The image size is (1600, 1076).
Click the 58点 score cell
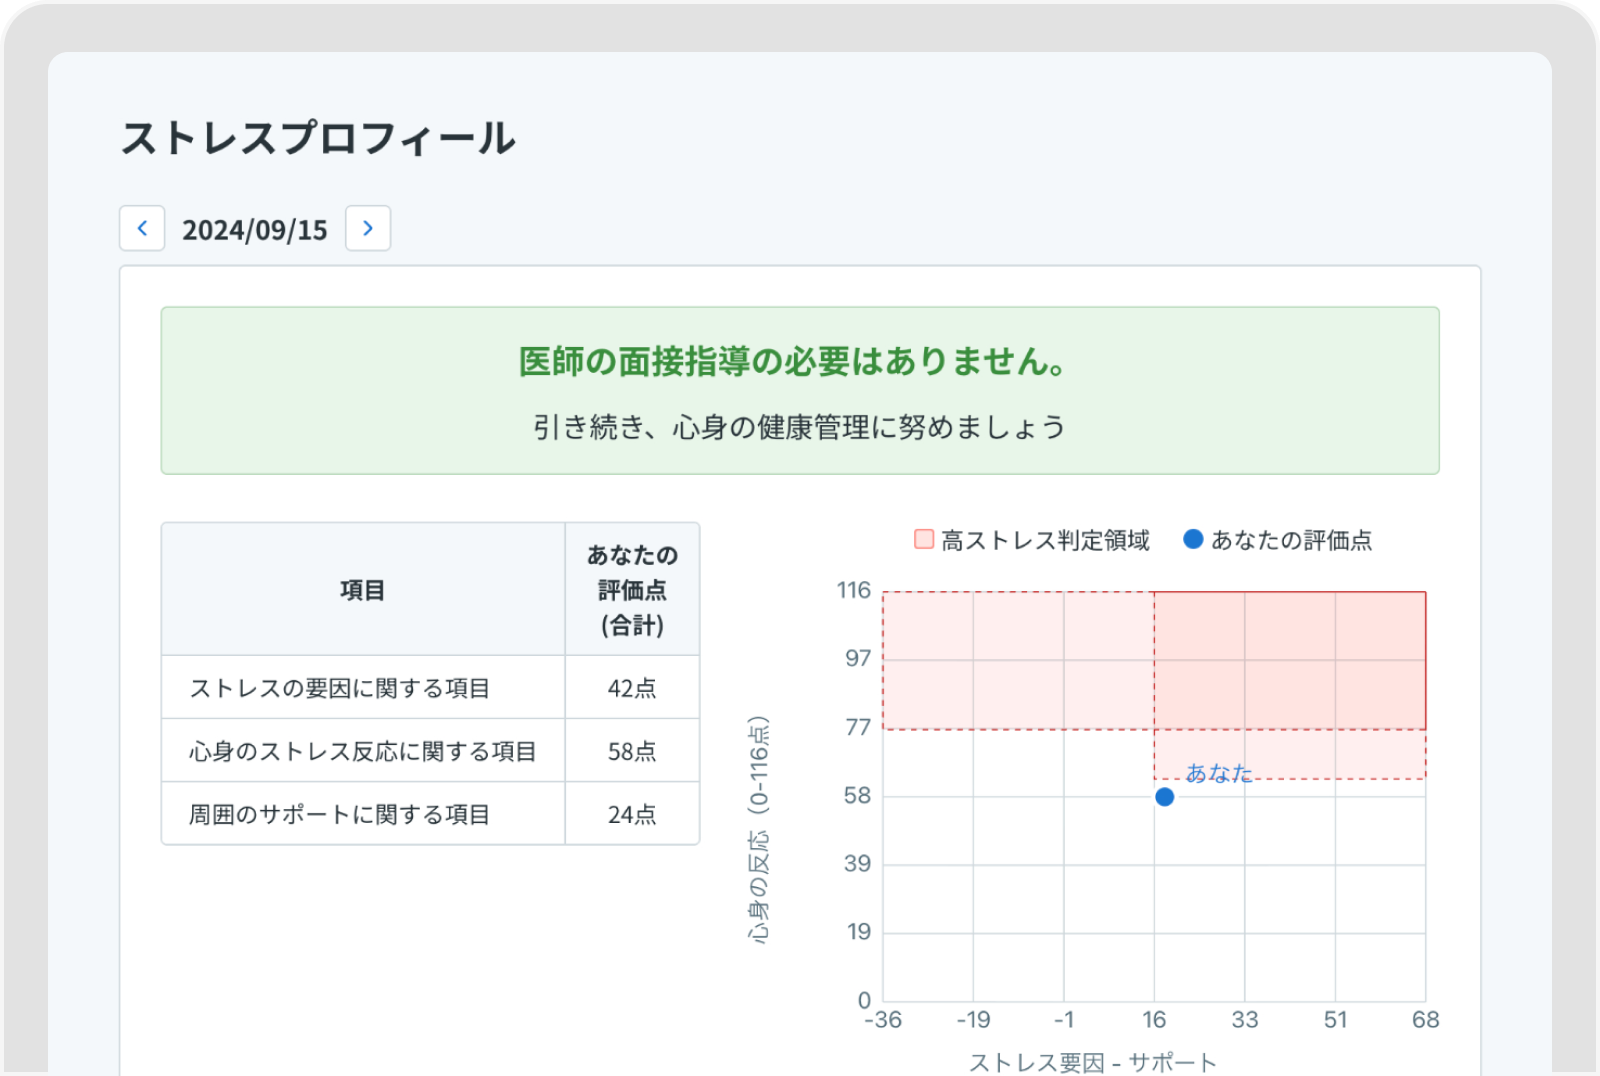click(632, 751)
